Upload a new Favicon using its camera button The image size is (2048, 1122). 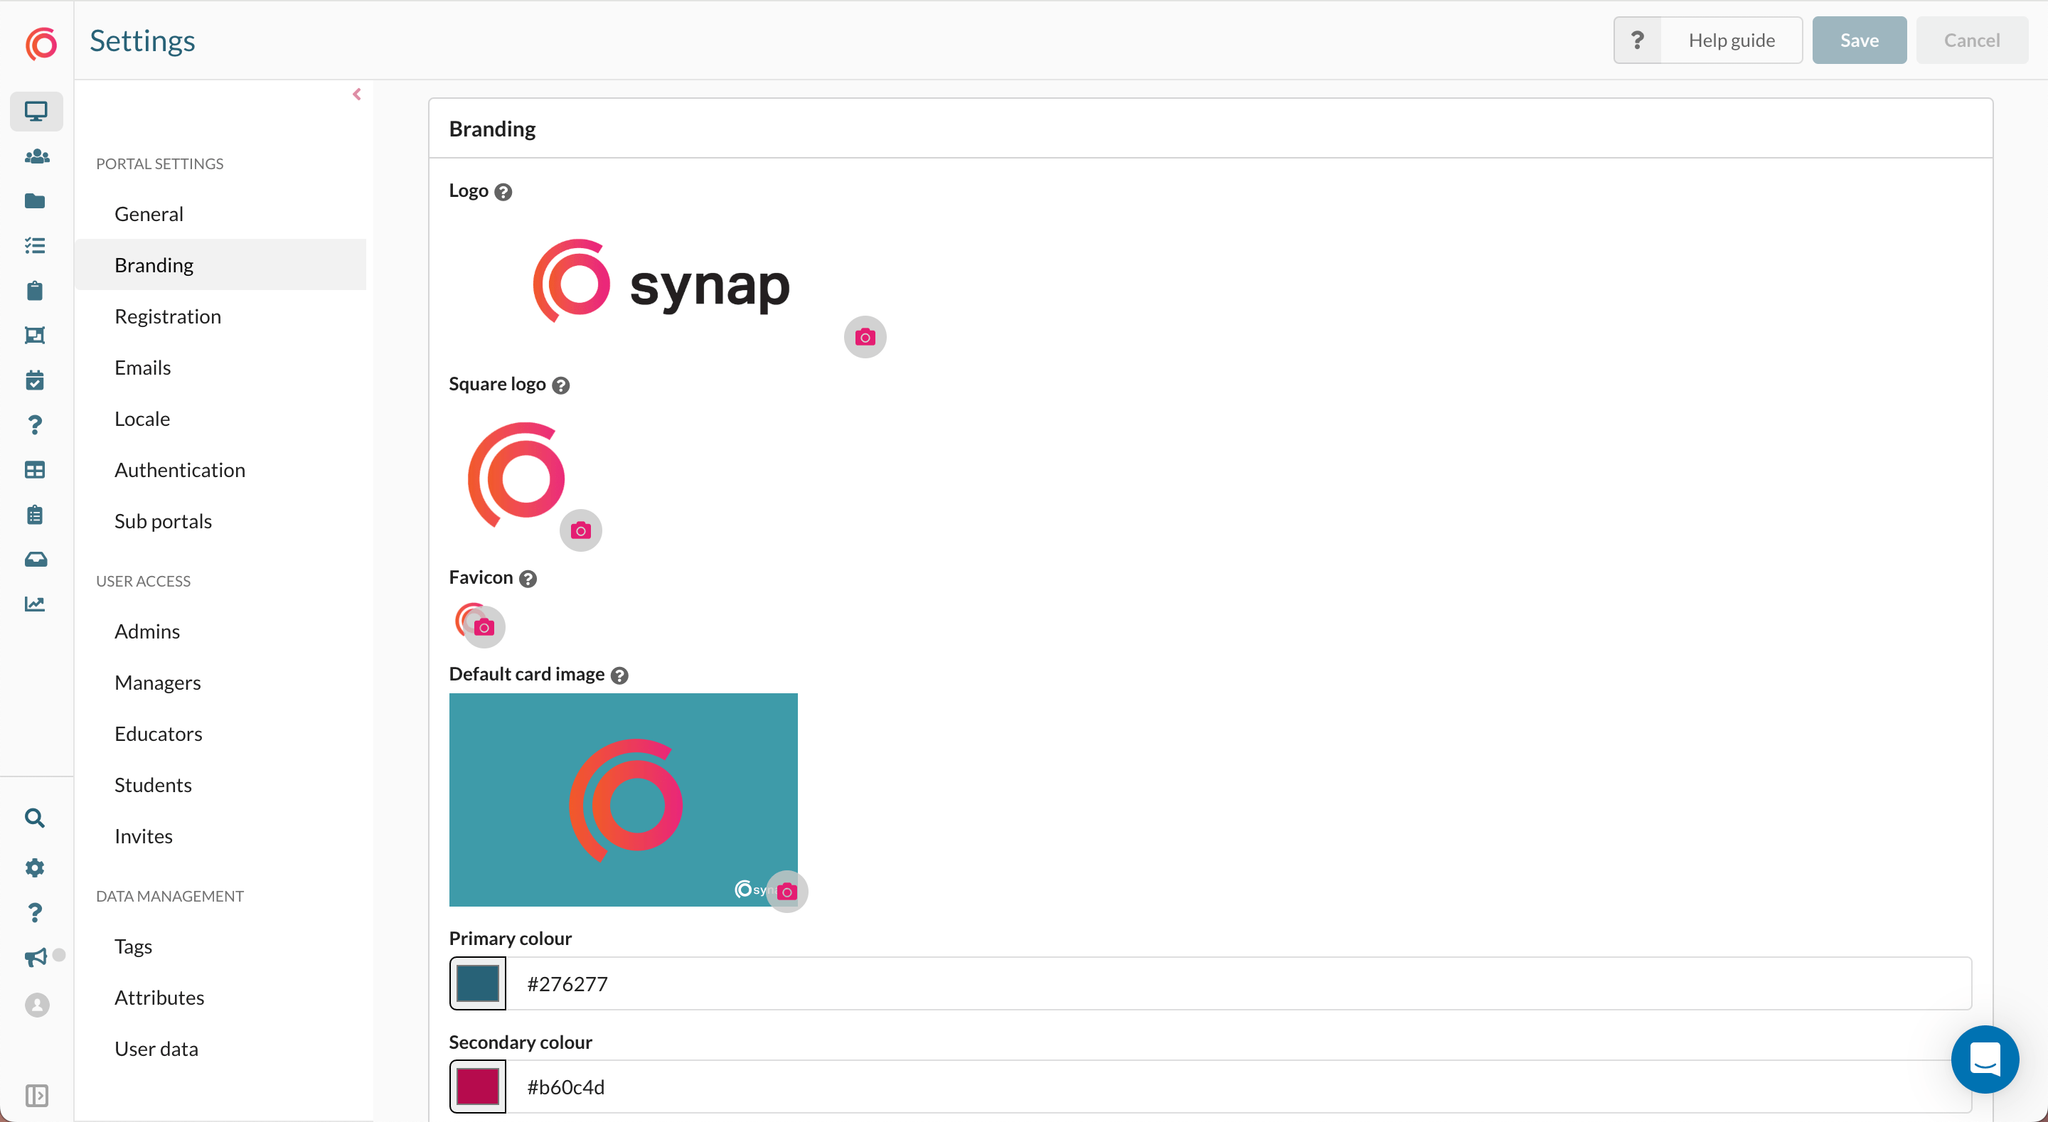point(484,626)
